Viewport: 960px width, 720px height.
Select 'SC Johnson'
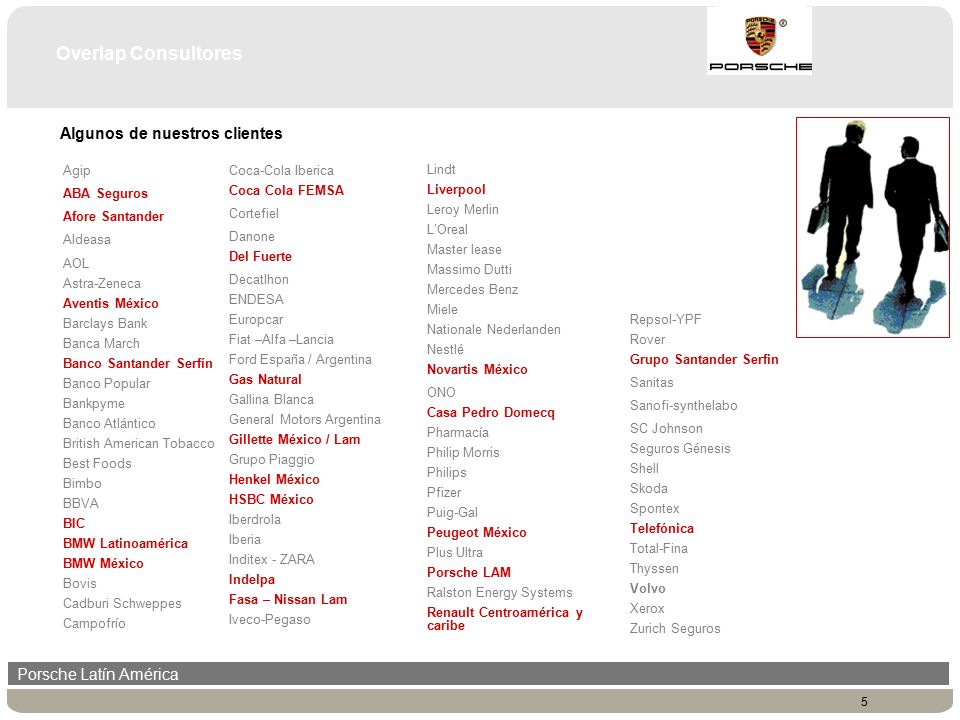pyautogui.click(x=666, y=429)
